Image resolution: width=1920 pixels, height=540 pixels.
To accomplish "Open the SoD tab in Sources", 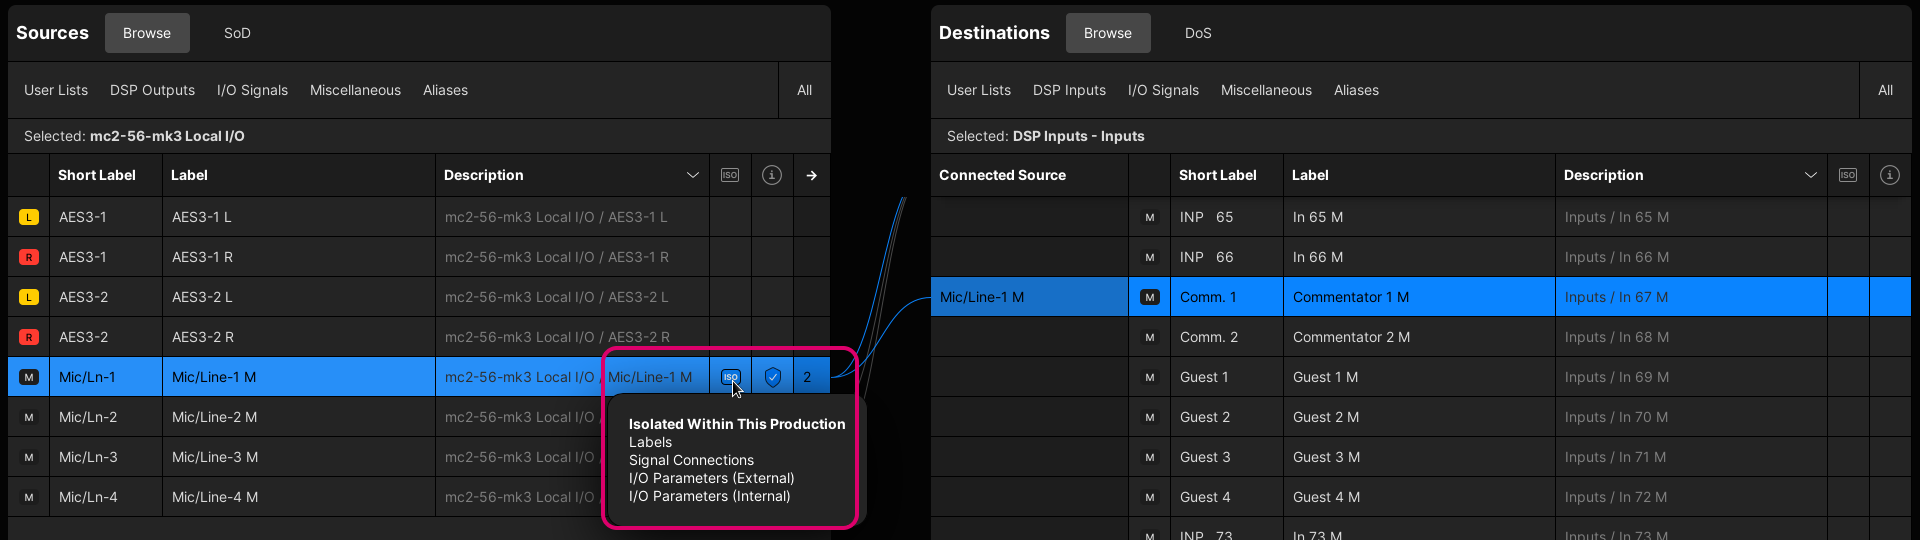I will pyautogui.click(x=237, y=33).
